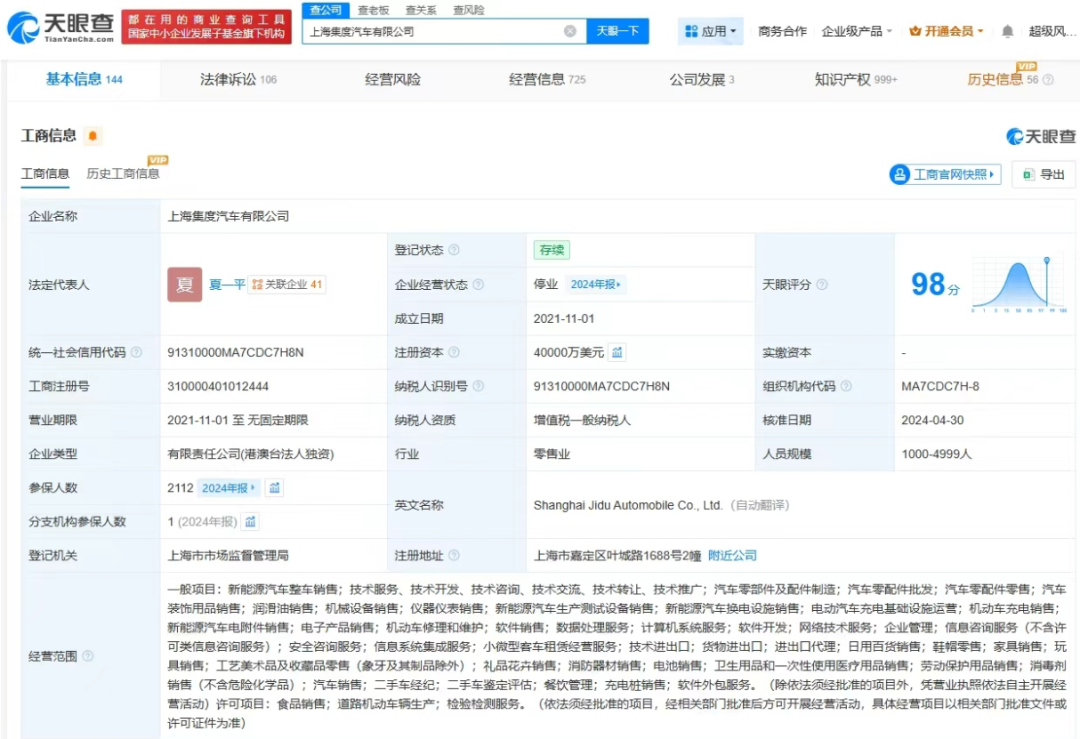Image resolution: width=1080 pixels, height=739 pixels.
Task: Open the 知识产权 999+ tab
Action: (x=856, y=80)
